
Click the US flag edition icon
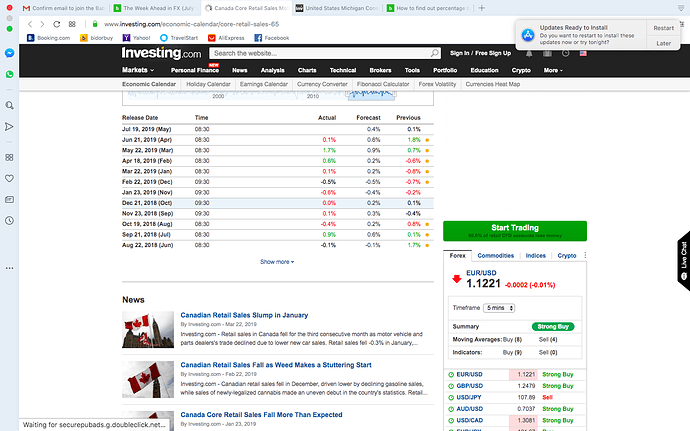pos(583,53)
